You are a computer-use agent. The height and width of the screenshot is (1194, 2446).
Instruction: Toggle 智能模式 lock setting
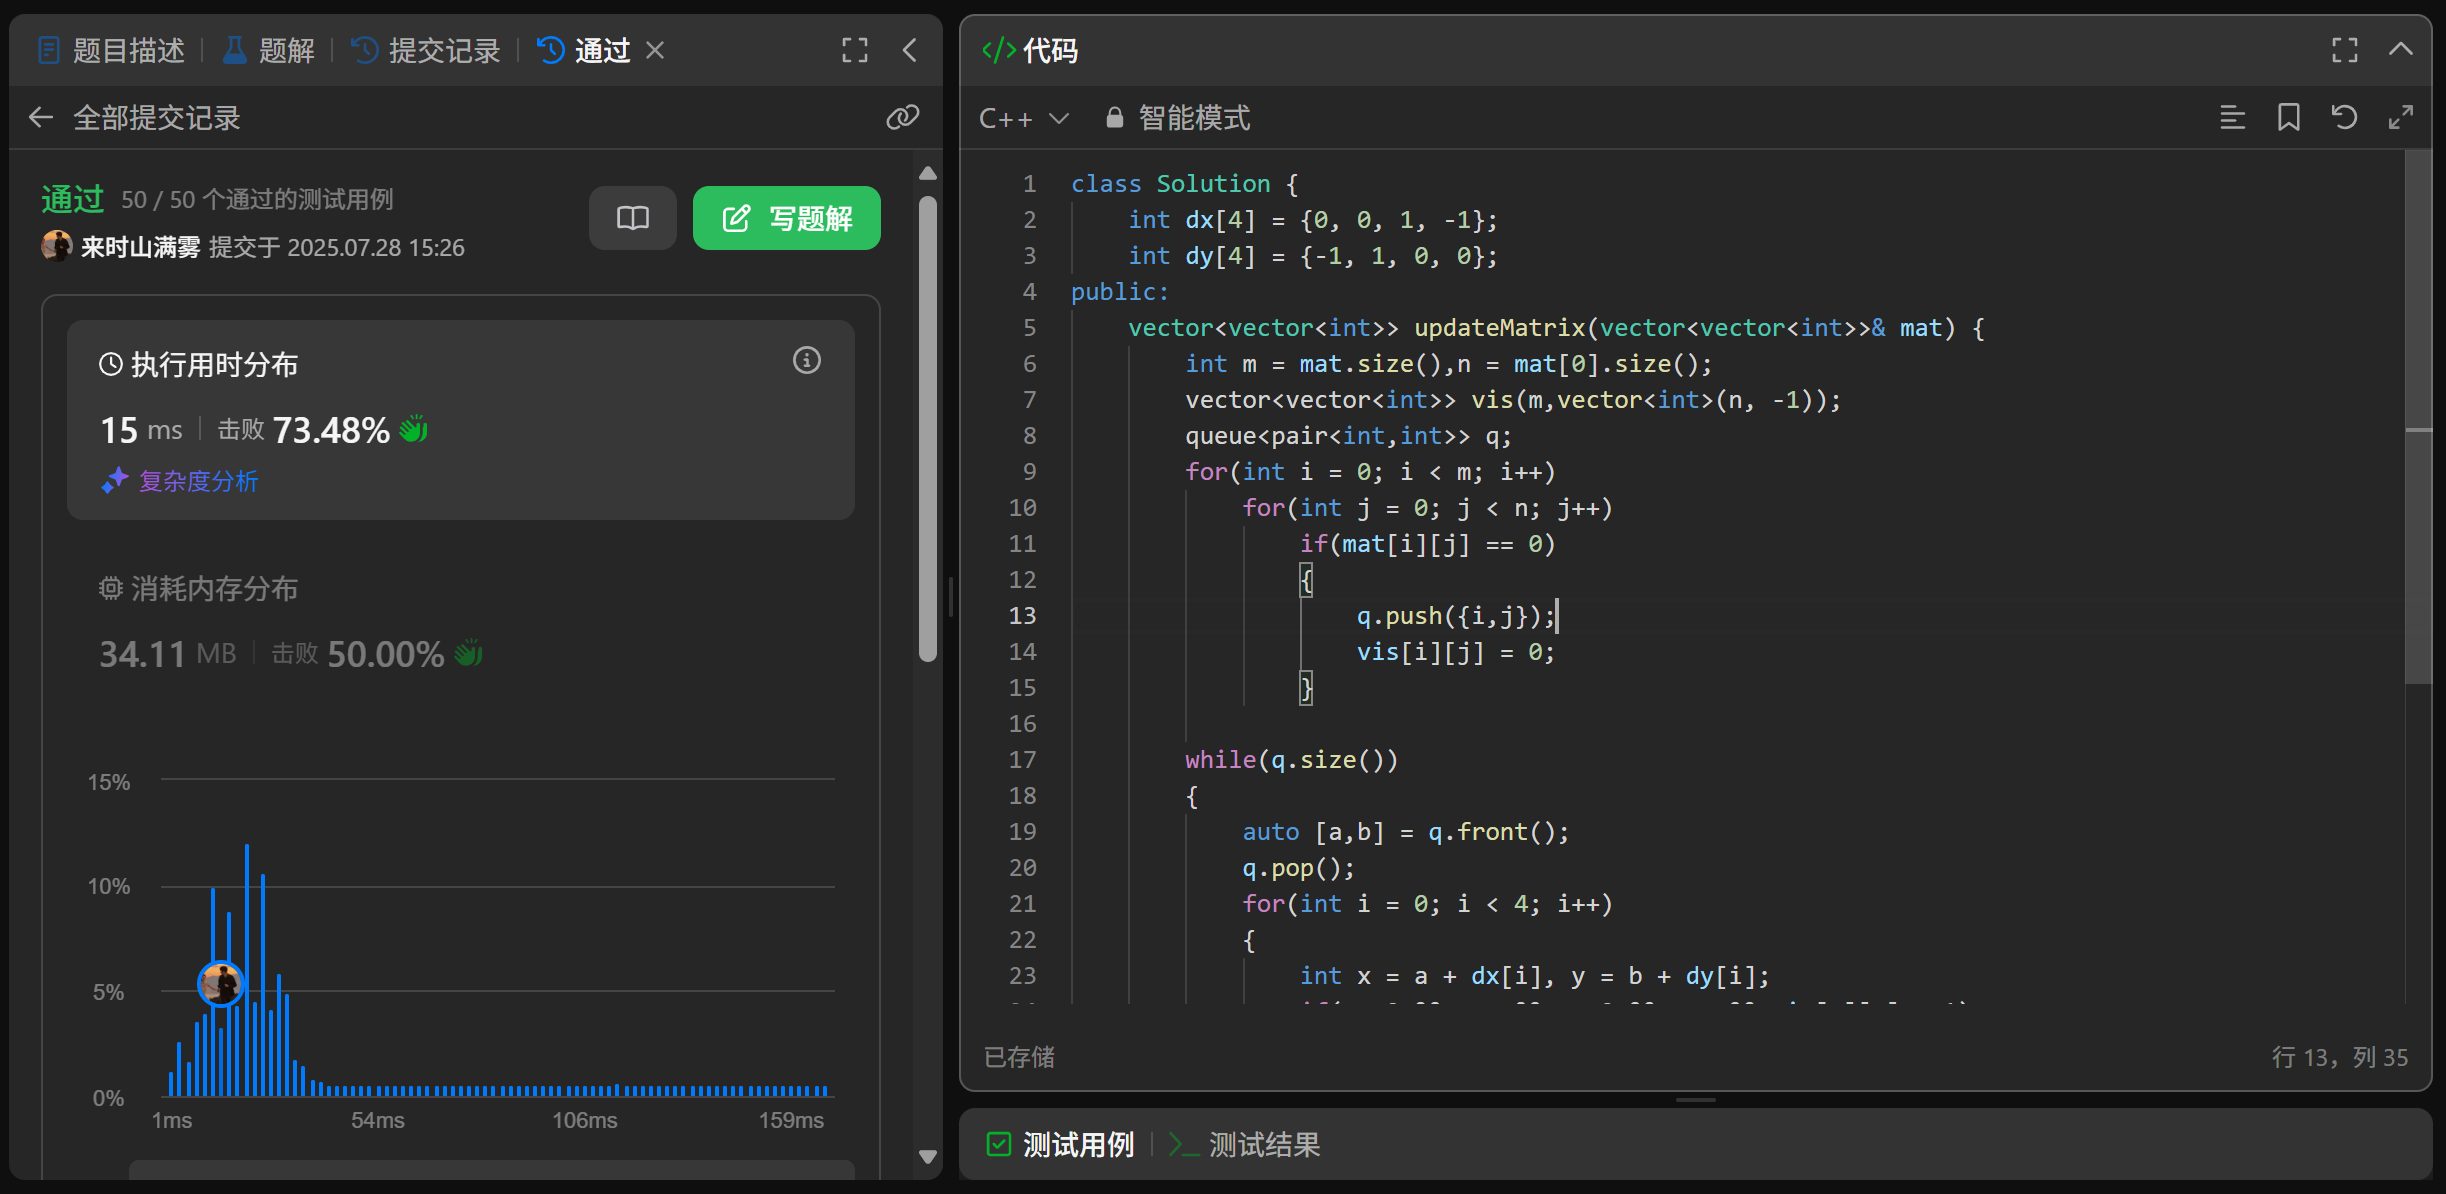click(x=1178, y=118)
